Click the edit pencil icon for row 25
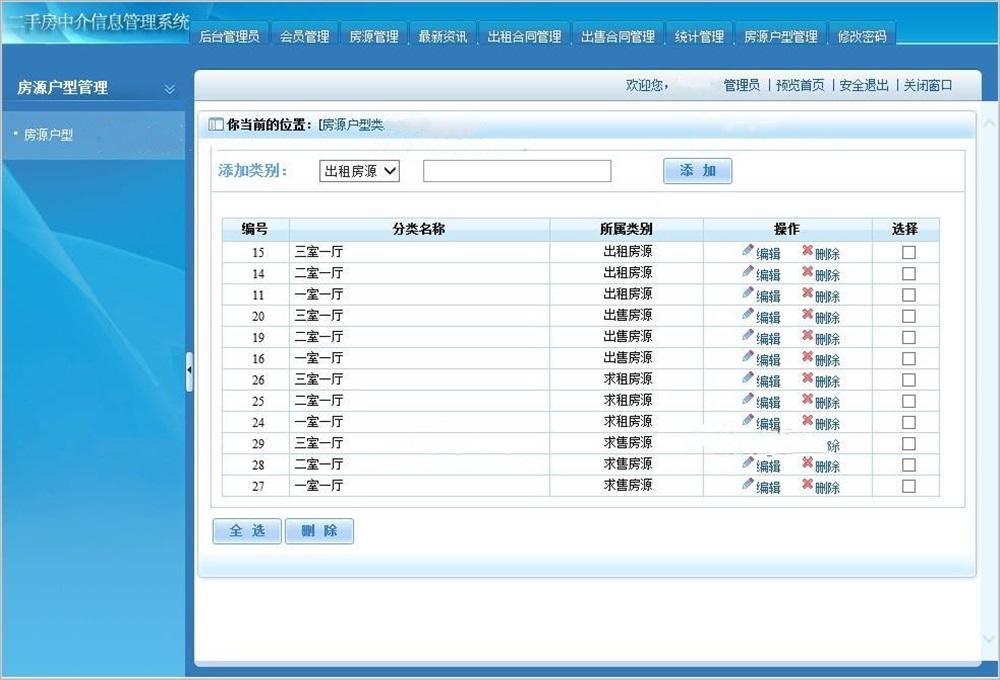 pos(748,399)
